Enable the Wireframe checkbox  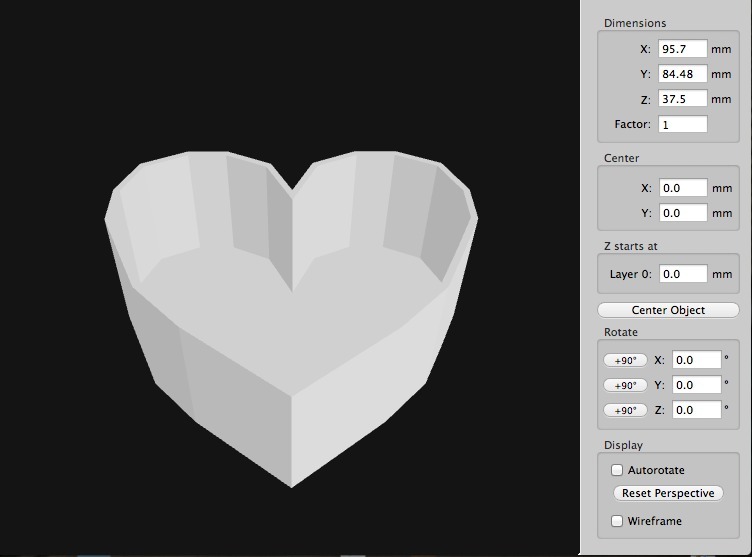point(617,521)
